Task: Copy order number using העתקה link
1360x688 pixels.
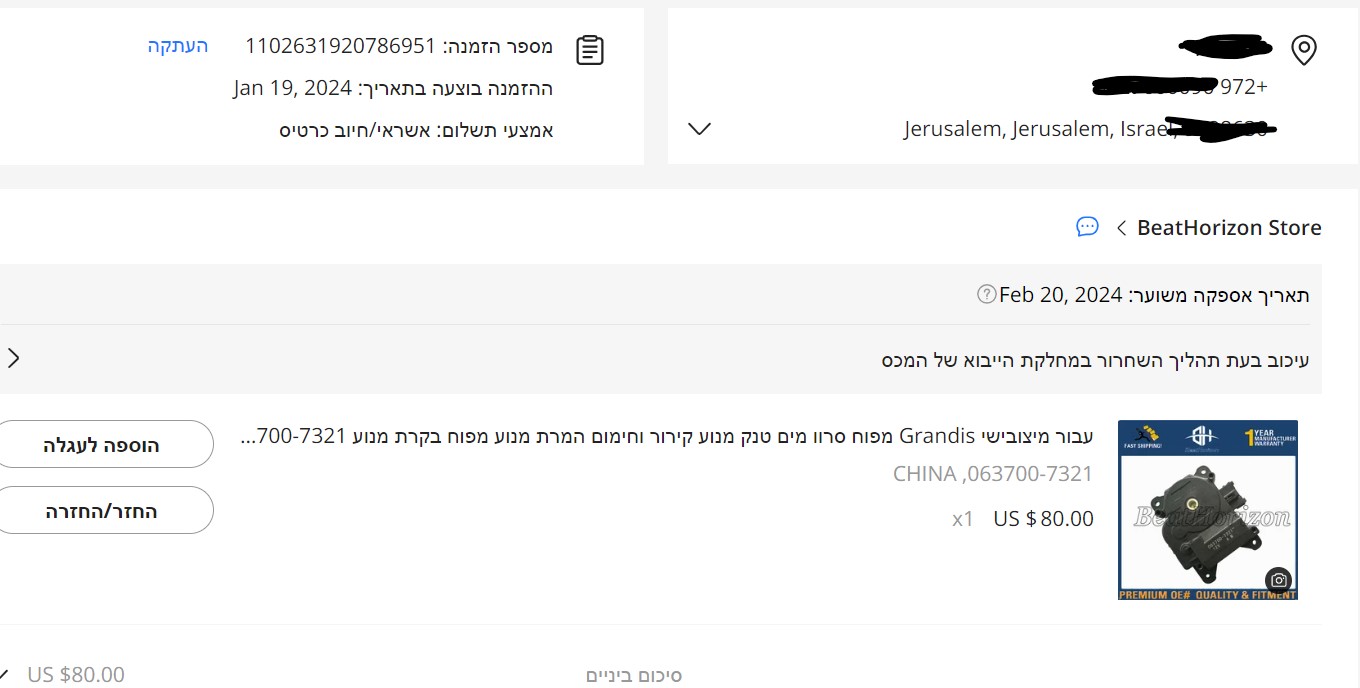Action: 178,46
